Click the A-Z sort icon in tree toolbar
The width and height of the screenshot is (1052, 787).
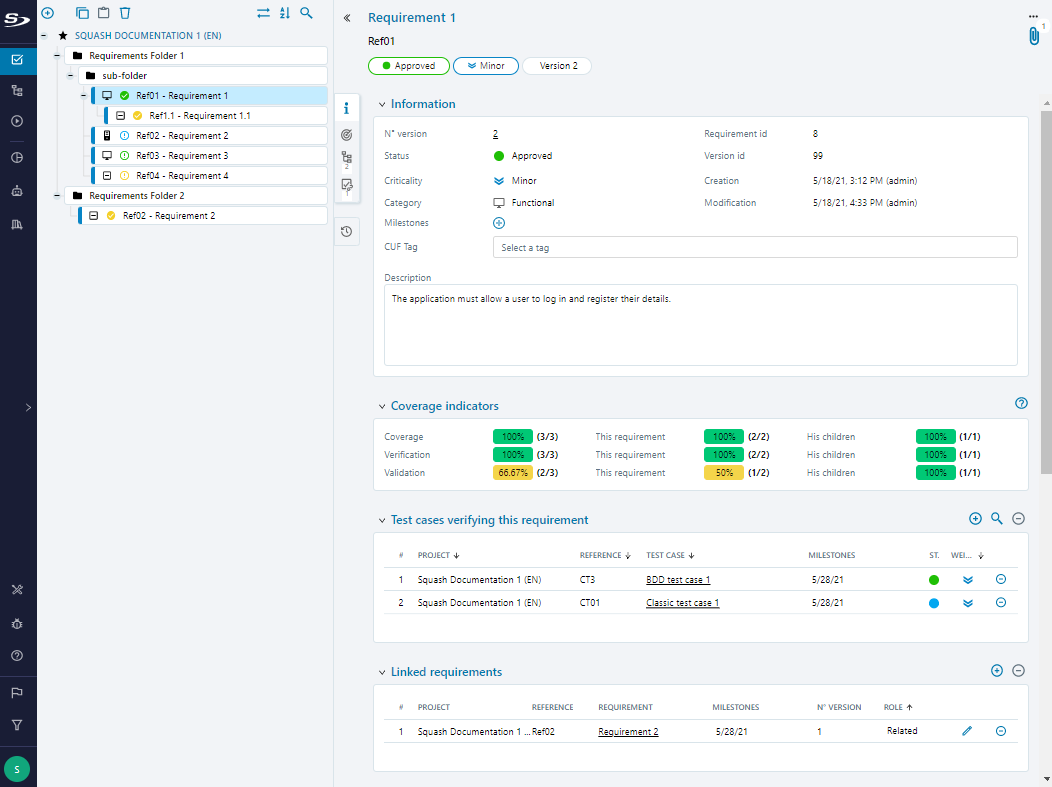tap(285, 13)
